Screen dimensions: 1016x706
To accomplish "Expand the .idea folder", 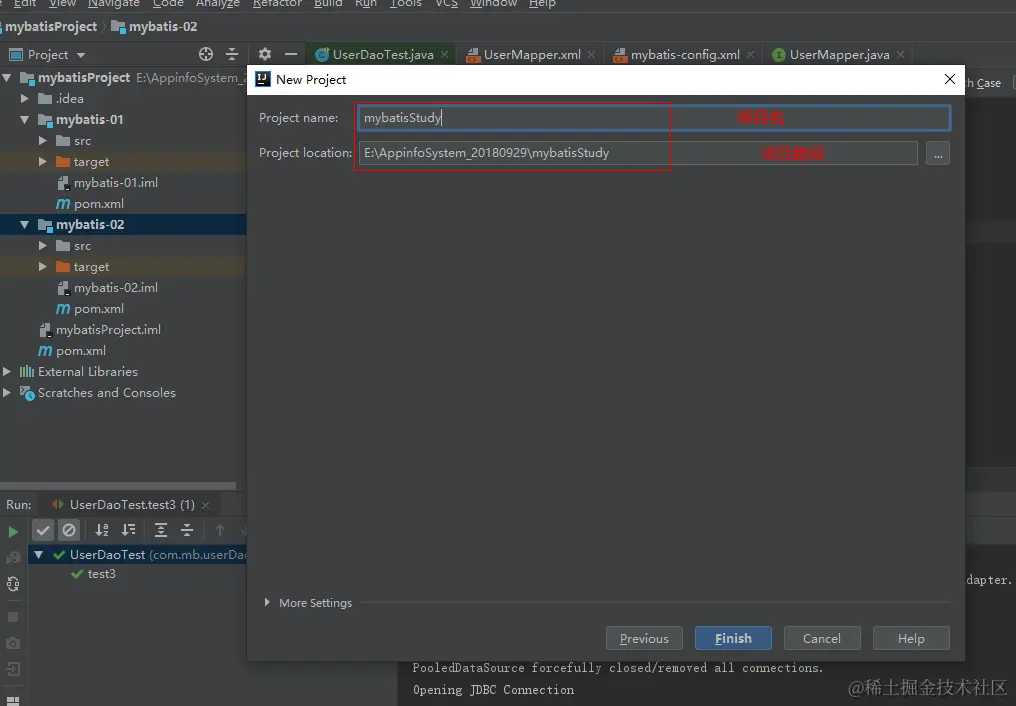I will pyautogui.click(x=25, y=98).
